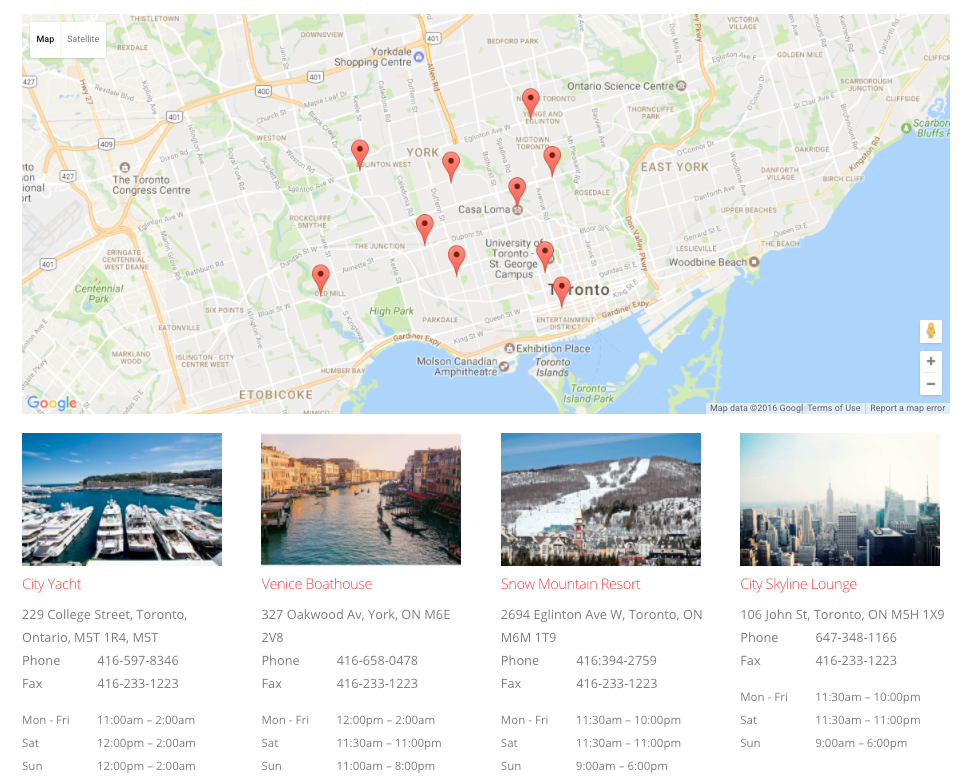The image size is (976, 784).
Task: Click the City Yacht marina photo
Action: coord(122,500)
